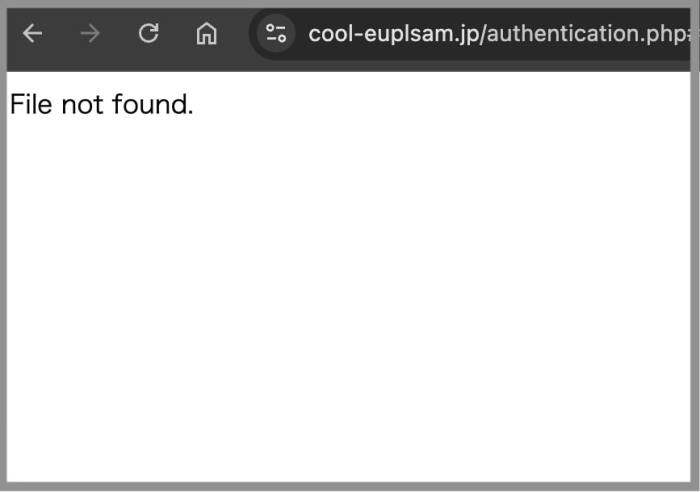Reload the page with the circular arrow
The image size is (700, 492).
[148, 33]
